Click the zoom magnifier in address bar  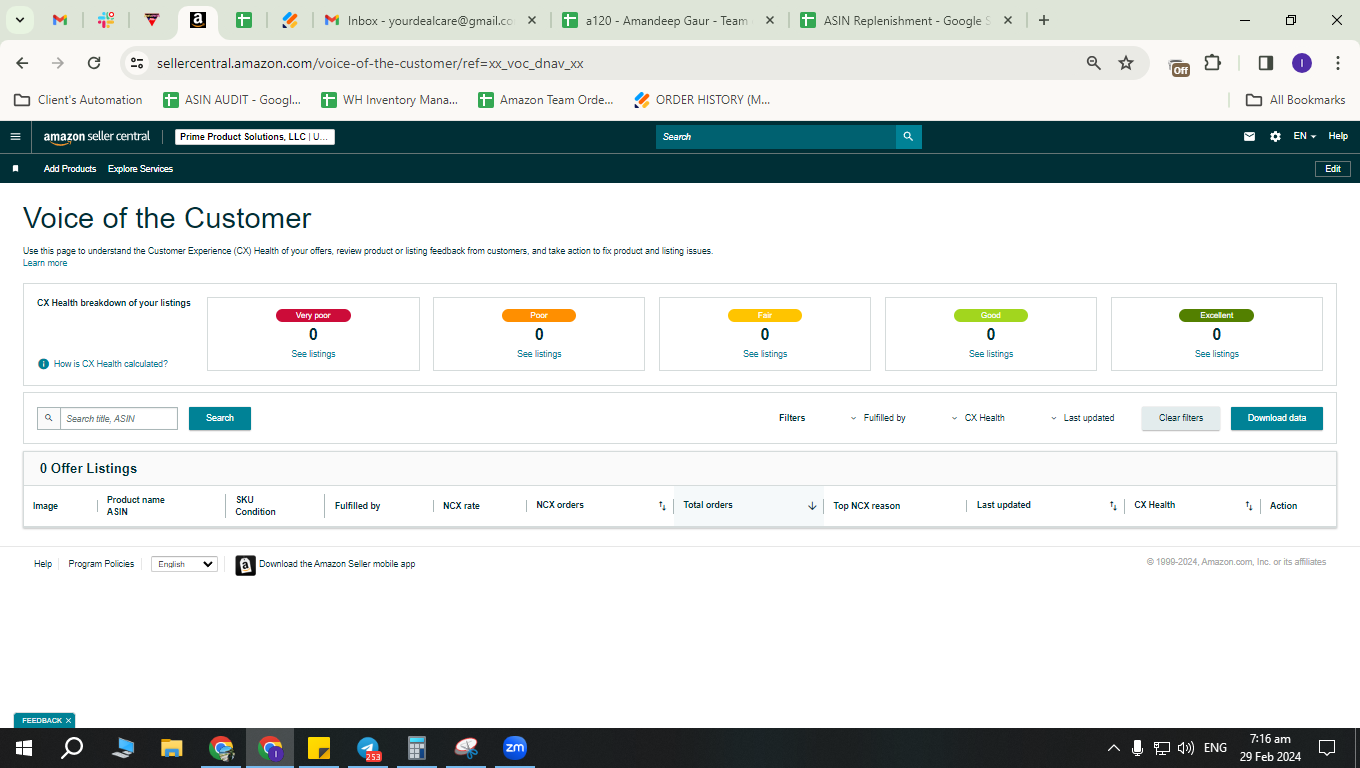(1094, 63)
